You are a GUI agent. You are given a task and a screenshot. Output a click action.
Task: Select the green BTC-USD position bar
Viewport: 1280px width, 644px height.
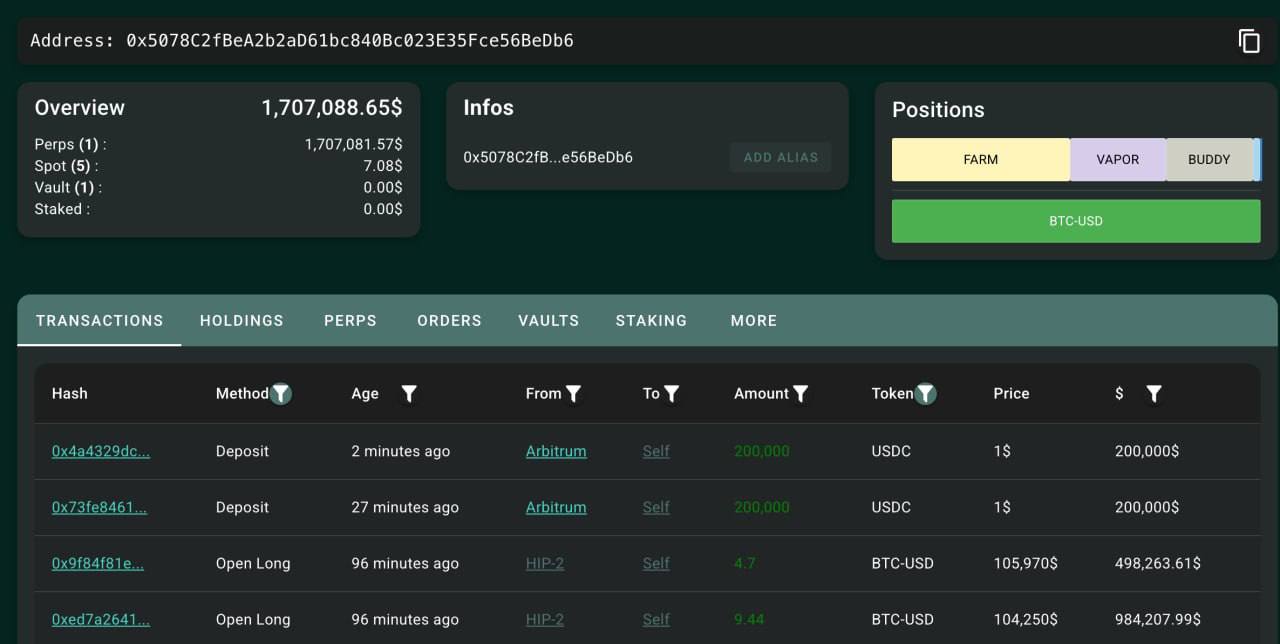(1076, 221)
